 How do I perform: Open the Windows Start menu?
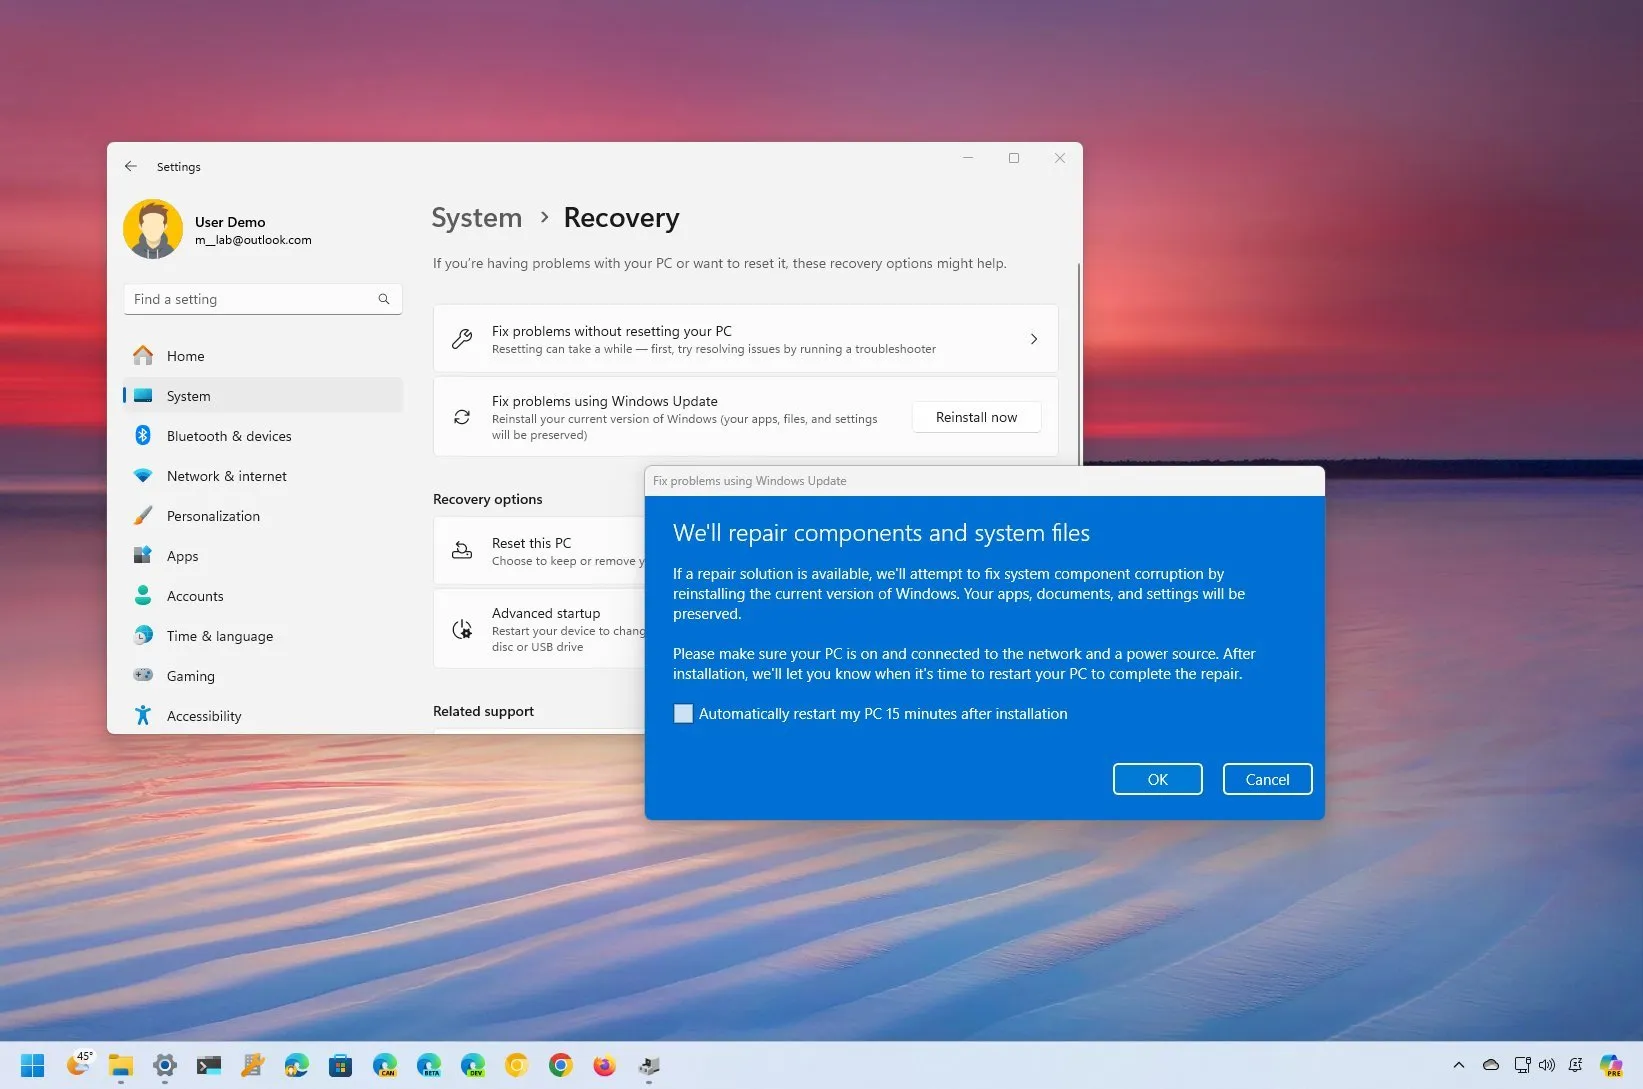point(33,1066)
